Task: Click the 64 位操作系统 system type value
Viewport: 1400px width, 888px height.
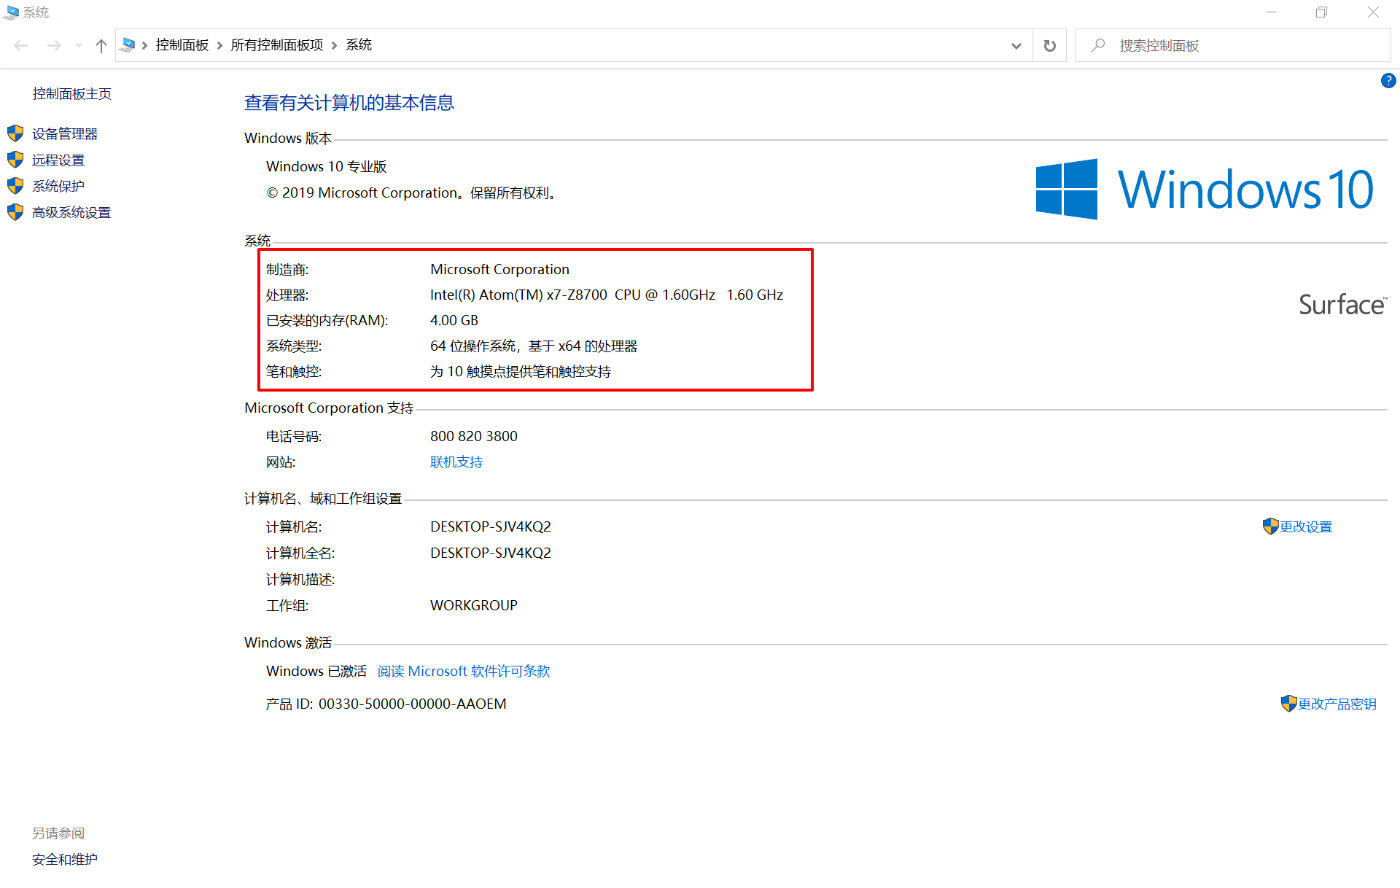Action: click(534, 346)
